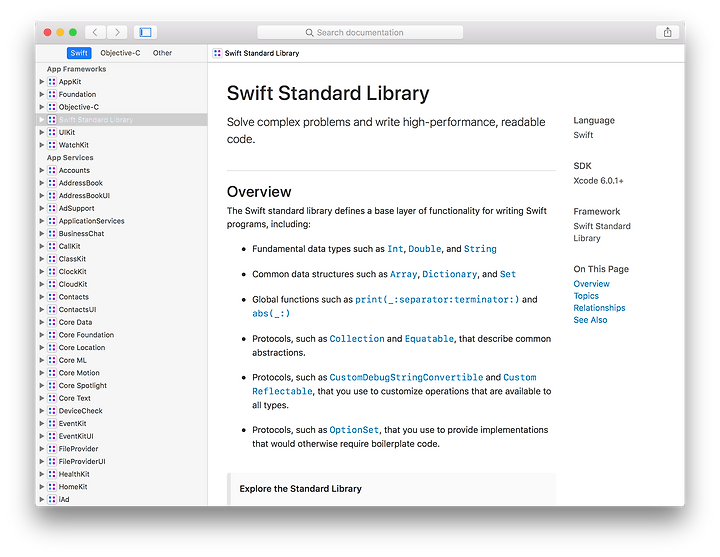Focus the Search documentation field

pos(360,33)
